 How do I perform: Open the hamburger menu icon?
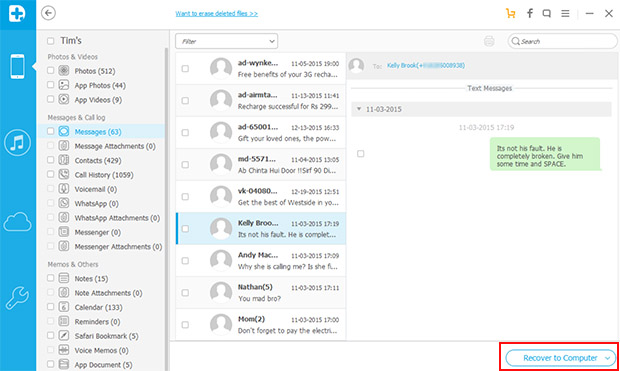click(x=565, y=13)
